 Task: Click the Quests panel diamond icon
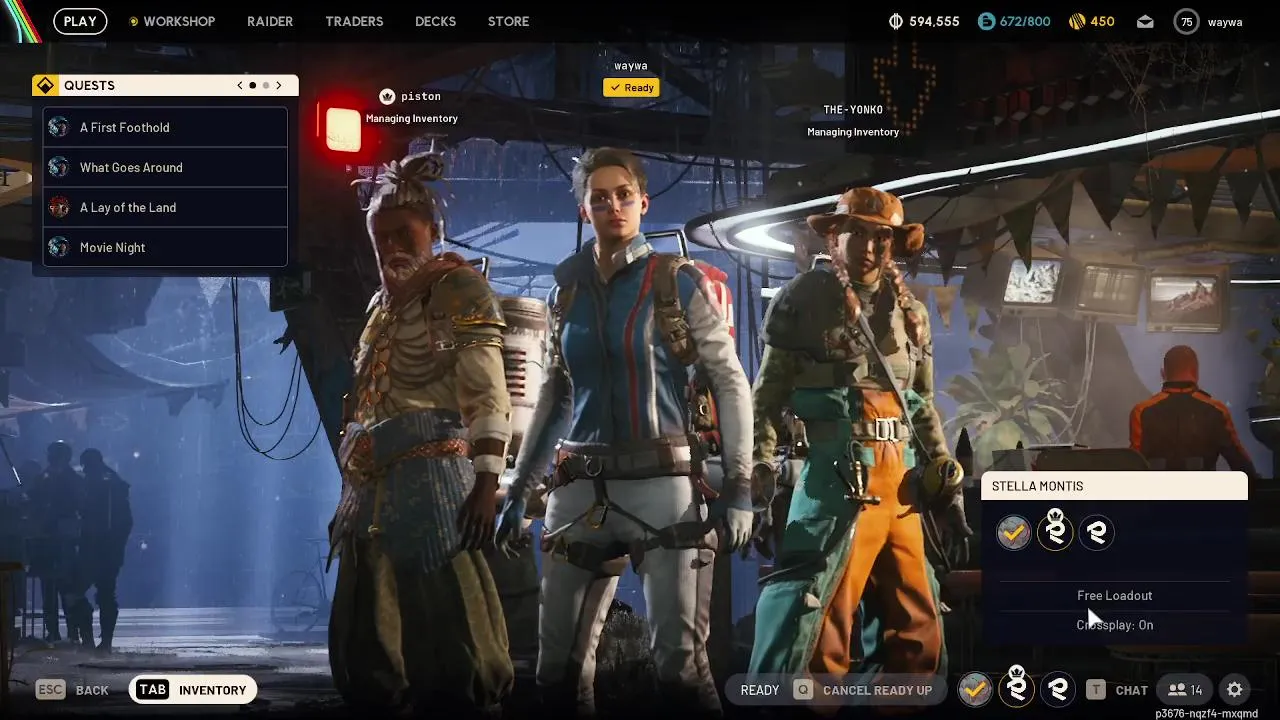pos(45,85)
